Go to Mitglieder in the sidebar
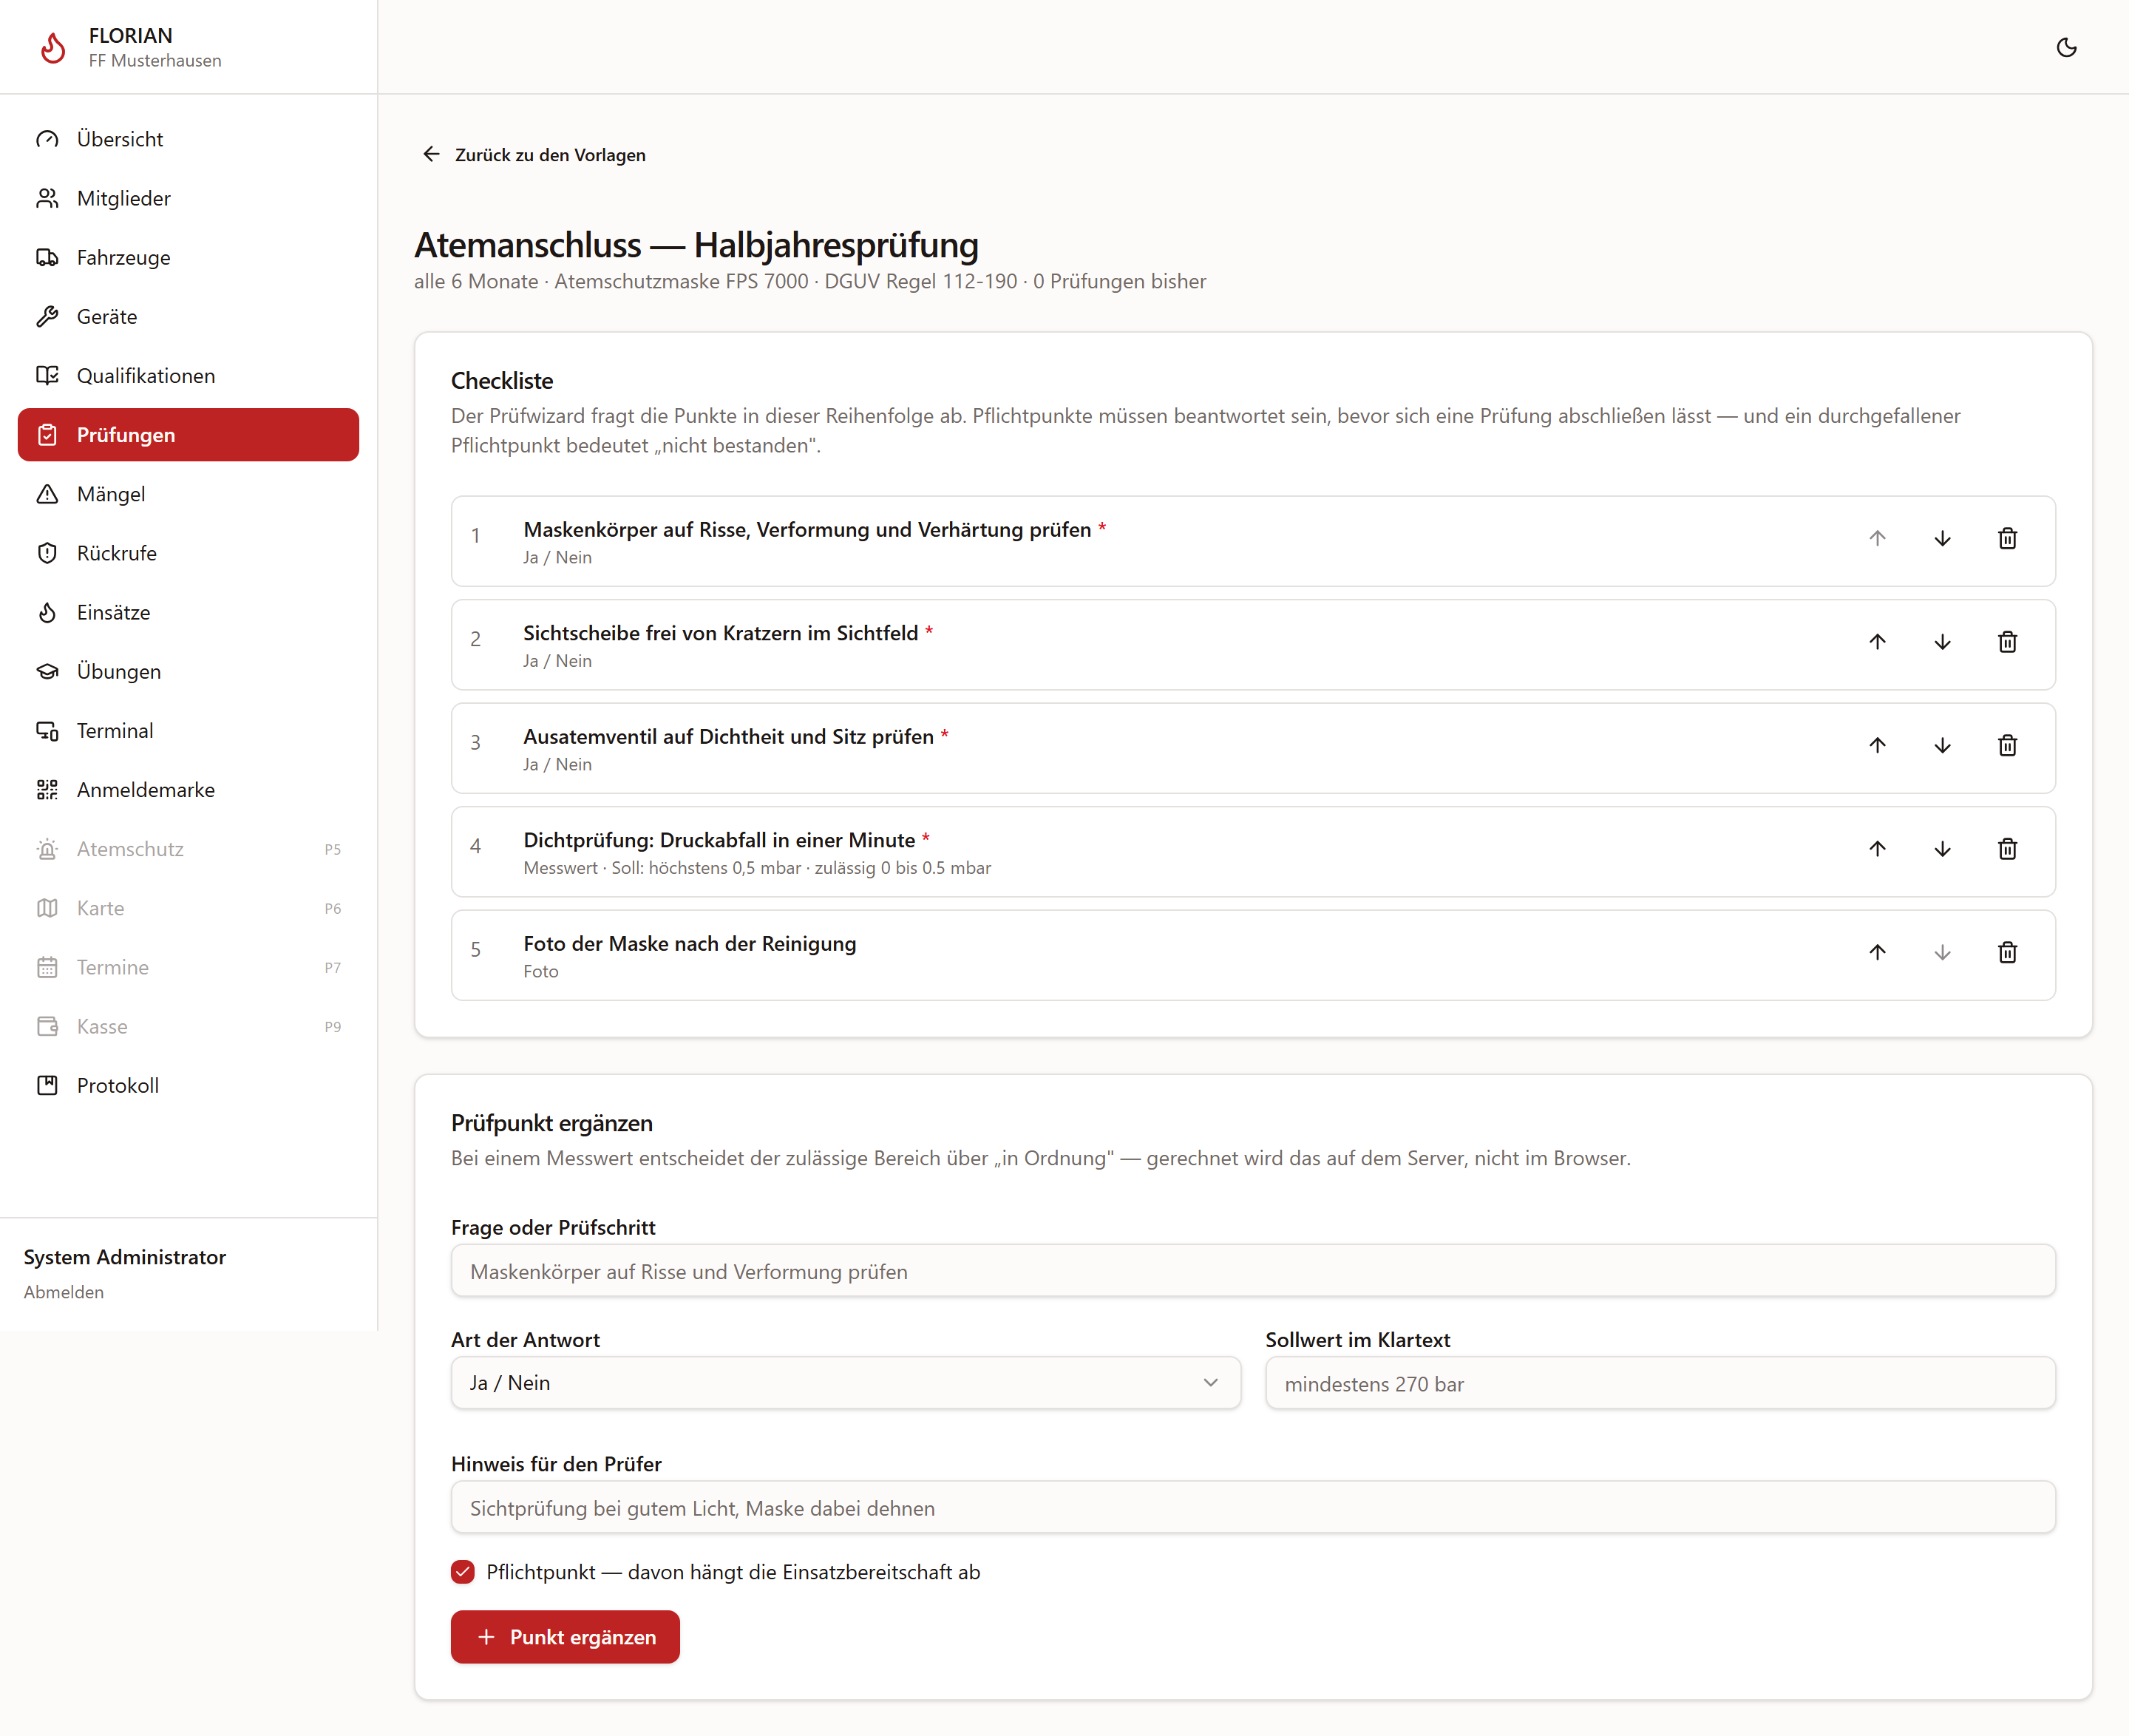Screen dimensions: 2129x1736 click(x=188, y=198)
